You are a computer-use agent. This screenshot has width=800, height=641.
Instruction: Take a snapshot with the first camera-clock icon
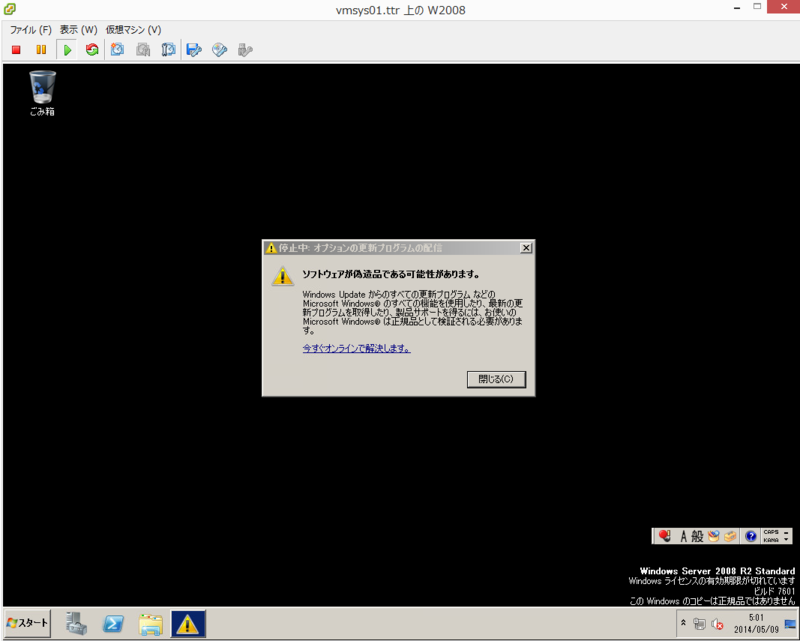click(117, 50)
